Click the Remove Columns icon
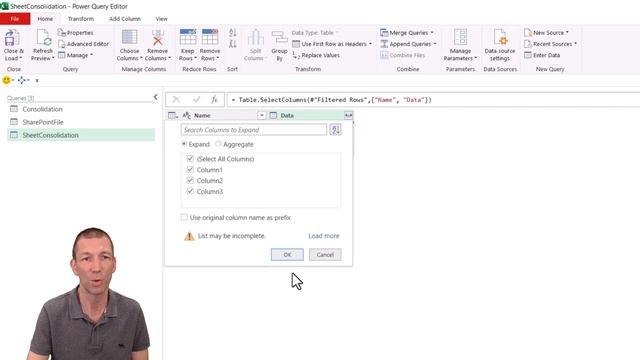The height and width of the screenshot is (360, 640). point(158,38)
